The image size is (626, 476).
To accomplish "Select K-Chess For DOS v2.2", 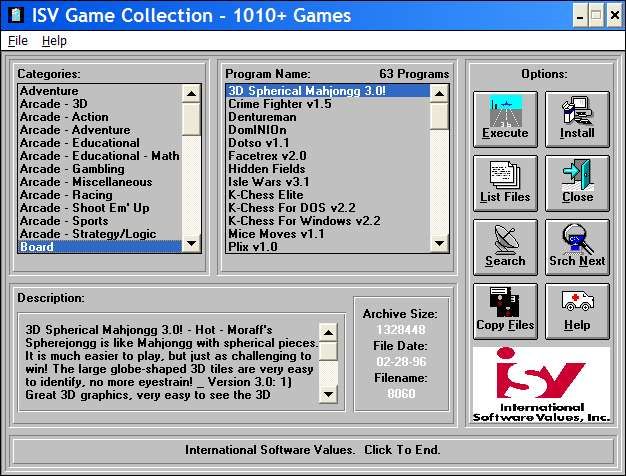I will [328, 208].
